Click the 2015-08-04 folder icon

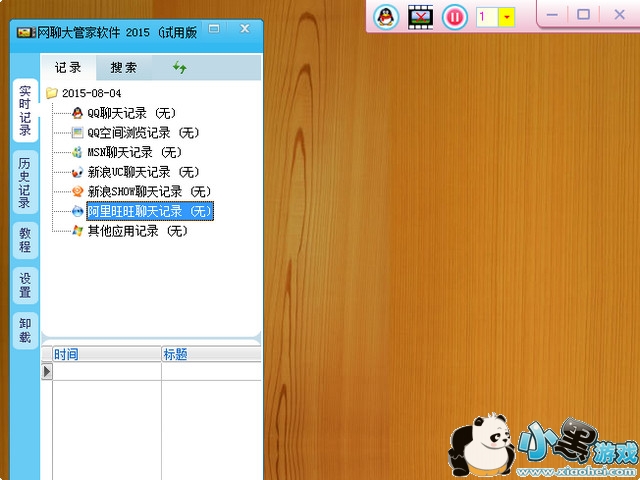[x=51, y=93]
